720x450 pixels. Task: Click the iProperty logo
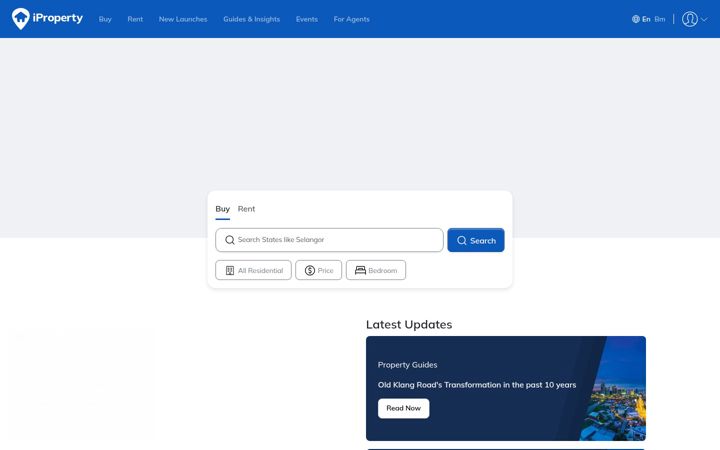[x=47, y=19]
